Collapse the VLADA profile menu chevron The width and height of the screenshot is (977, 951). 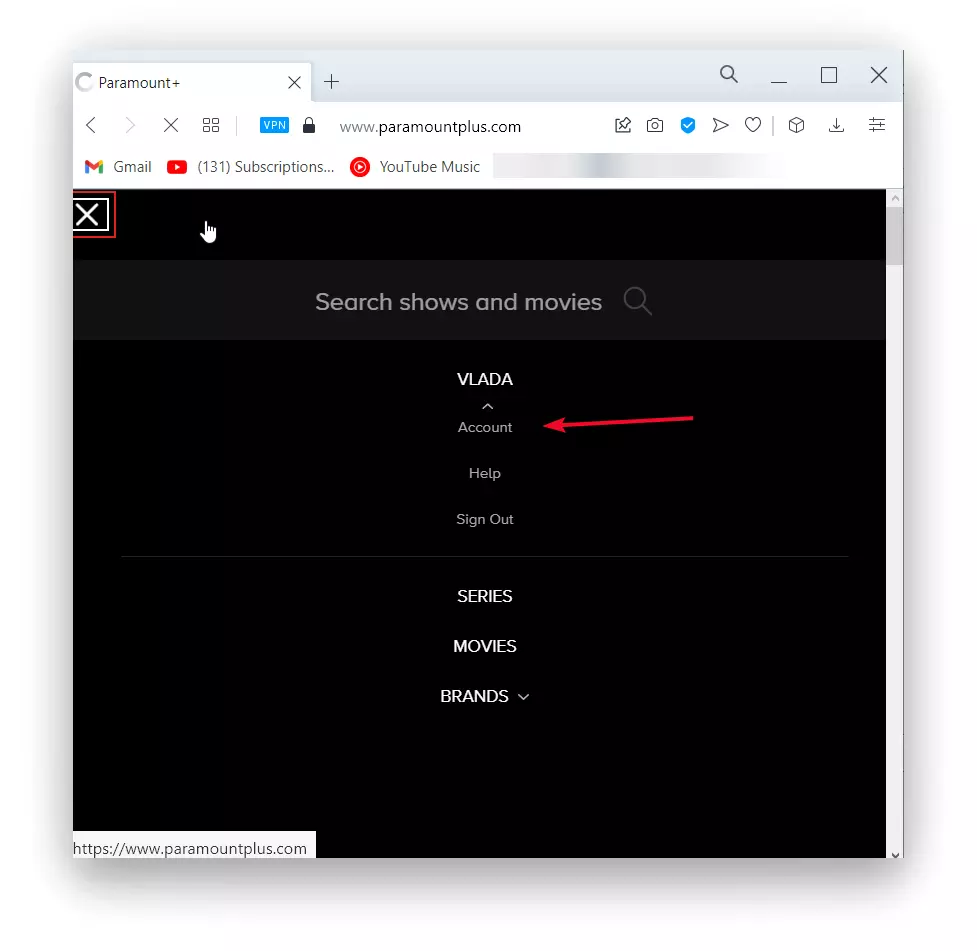488,406
